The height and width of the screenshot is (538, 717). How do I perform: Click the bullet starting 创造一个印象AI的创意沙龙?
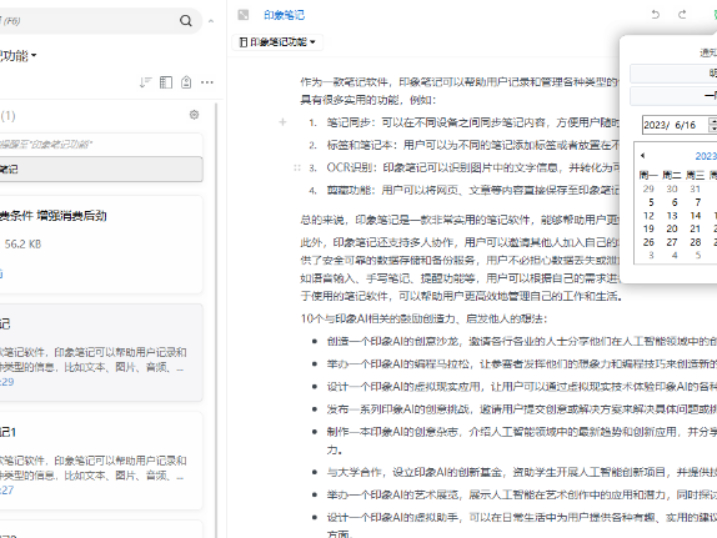[522, 341]
